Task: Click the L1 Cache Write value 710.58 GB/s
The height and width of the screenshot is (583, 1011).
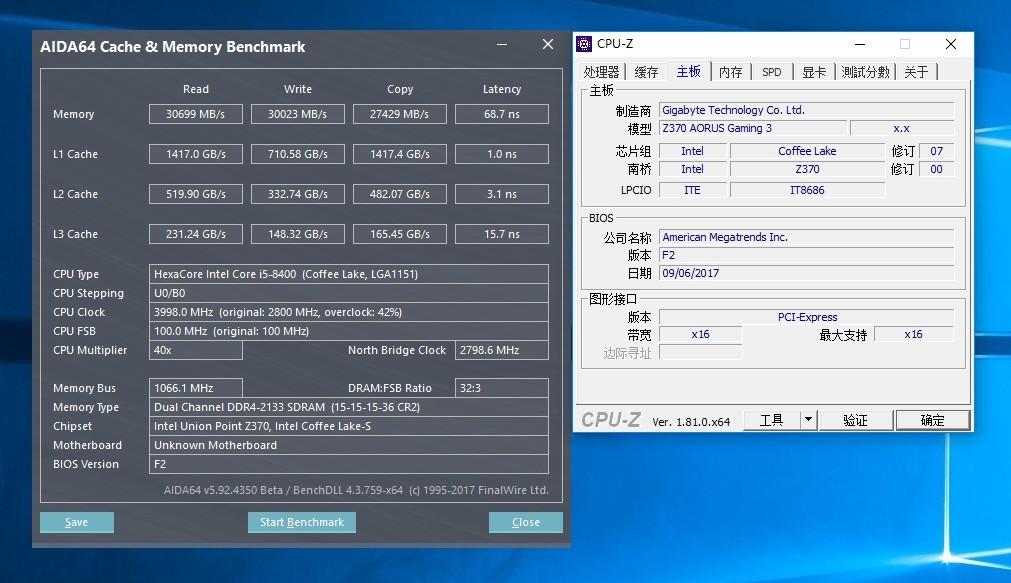Action: point(297,154)
